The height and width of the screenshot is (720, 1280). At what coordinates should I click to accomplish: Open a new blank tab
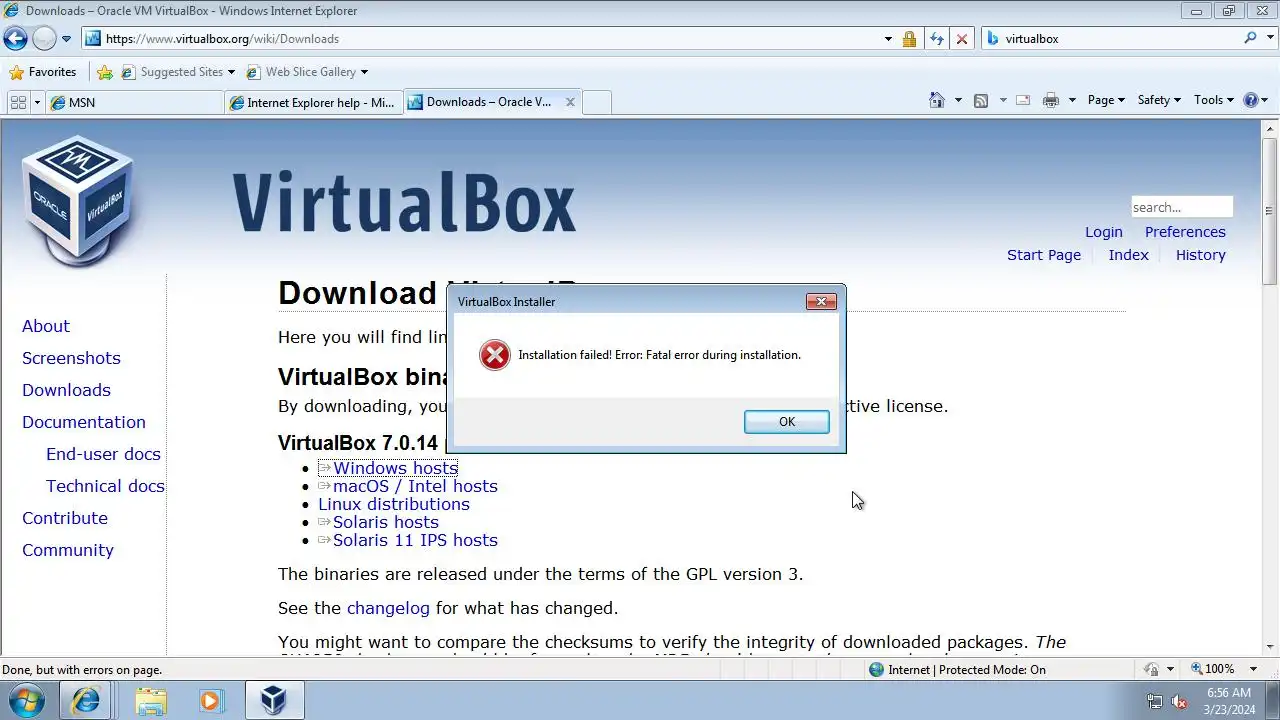coord(597,102)
